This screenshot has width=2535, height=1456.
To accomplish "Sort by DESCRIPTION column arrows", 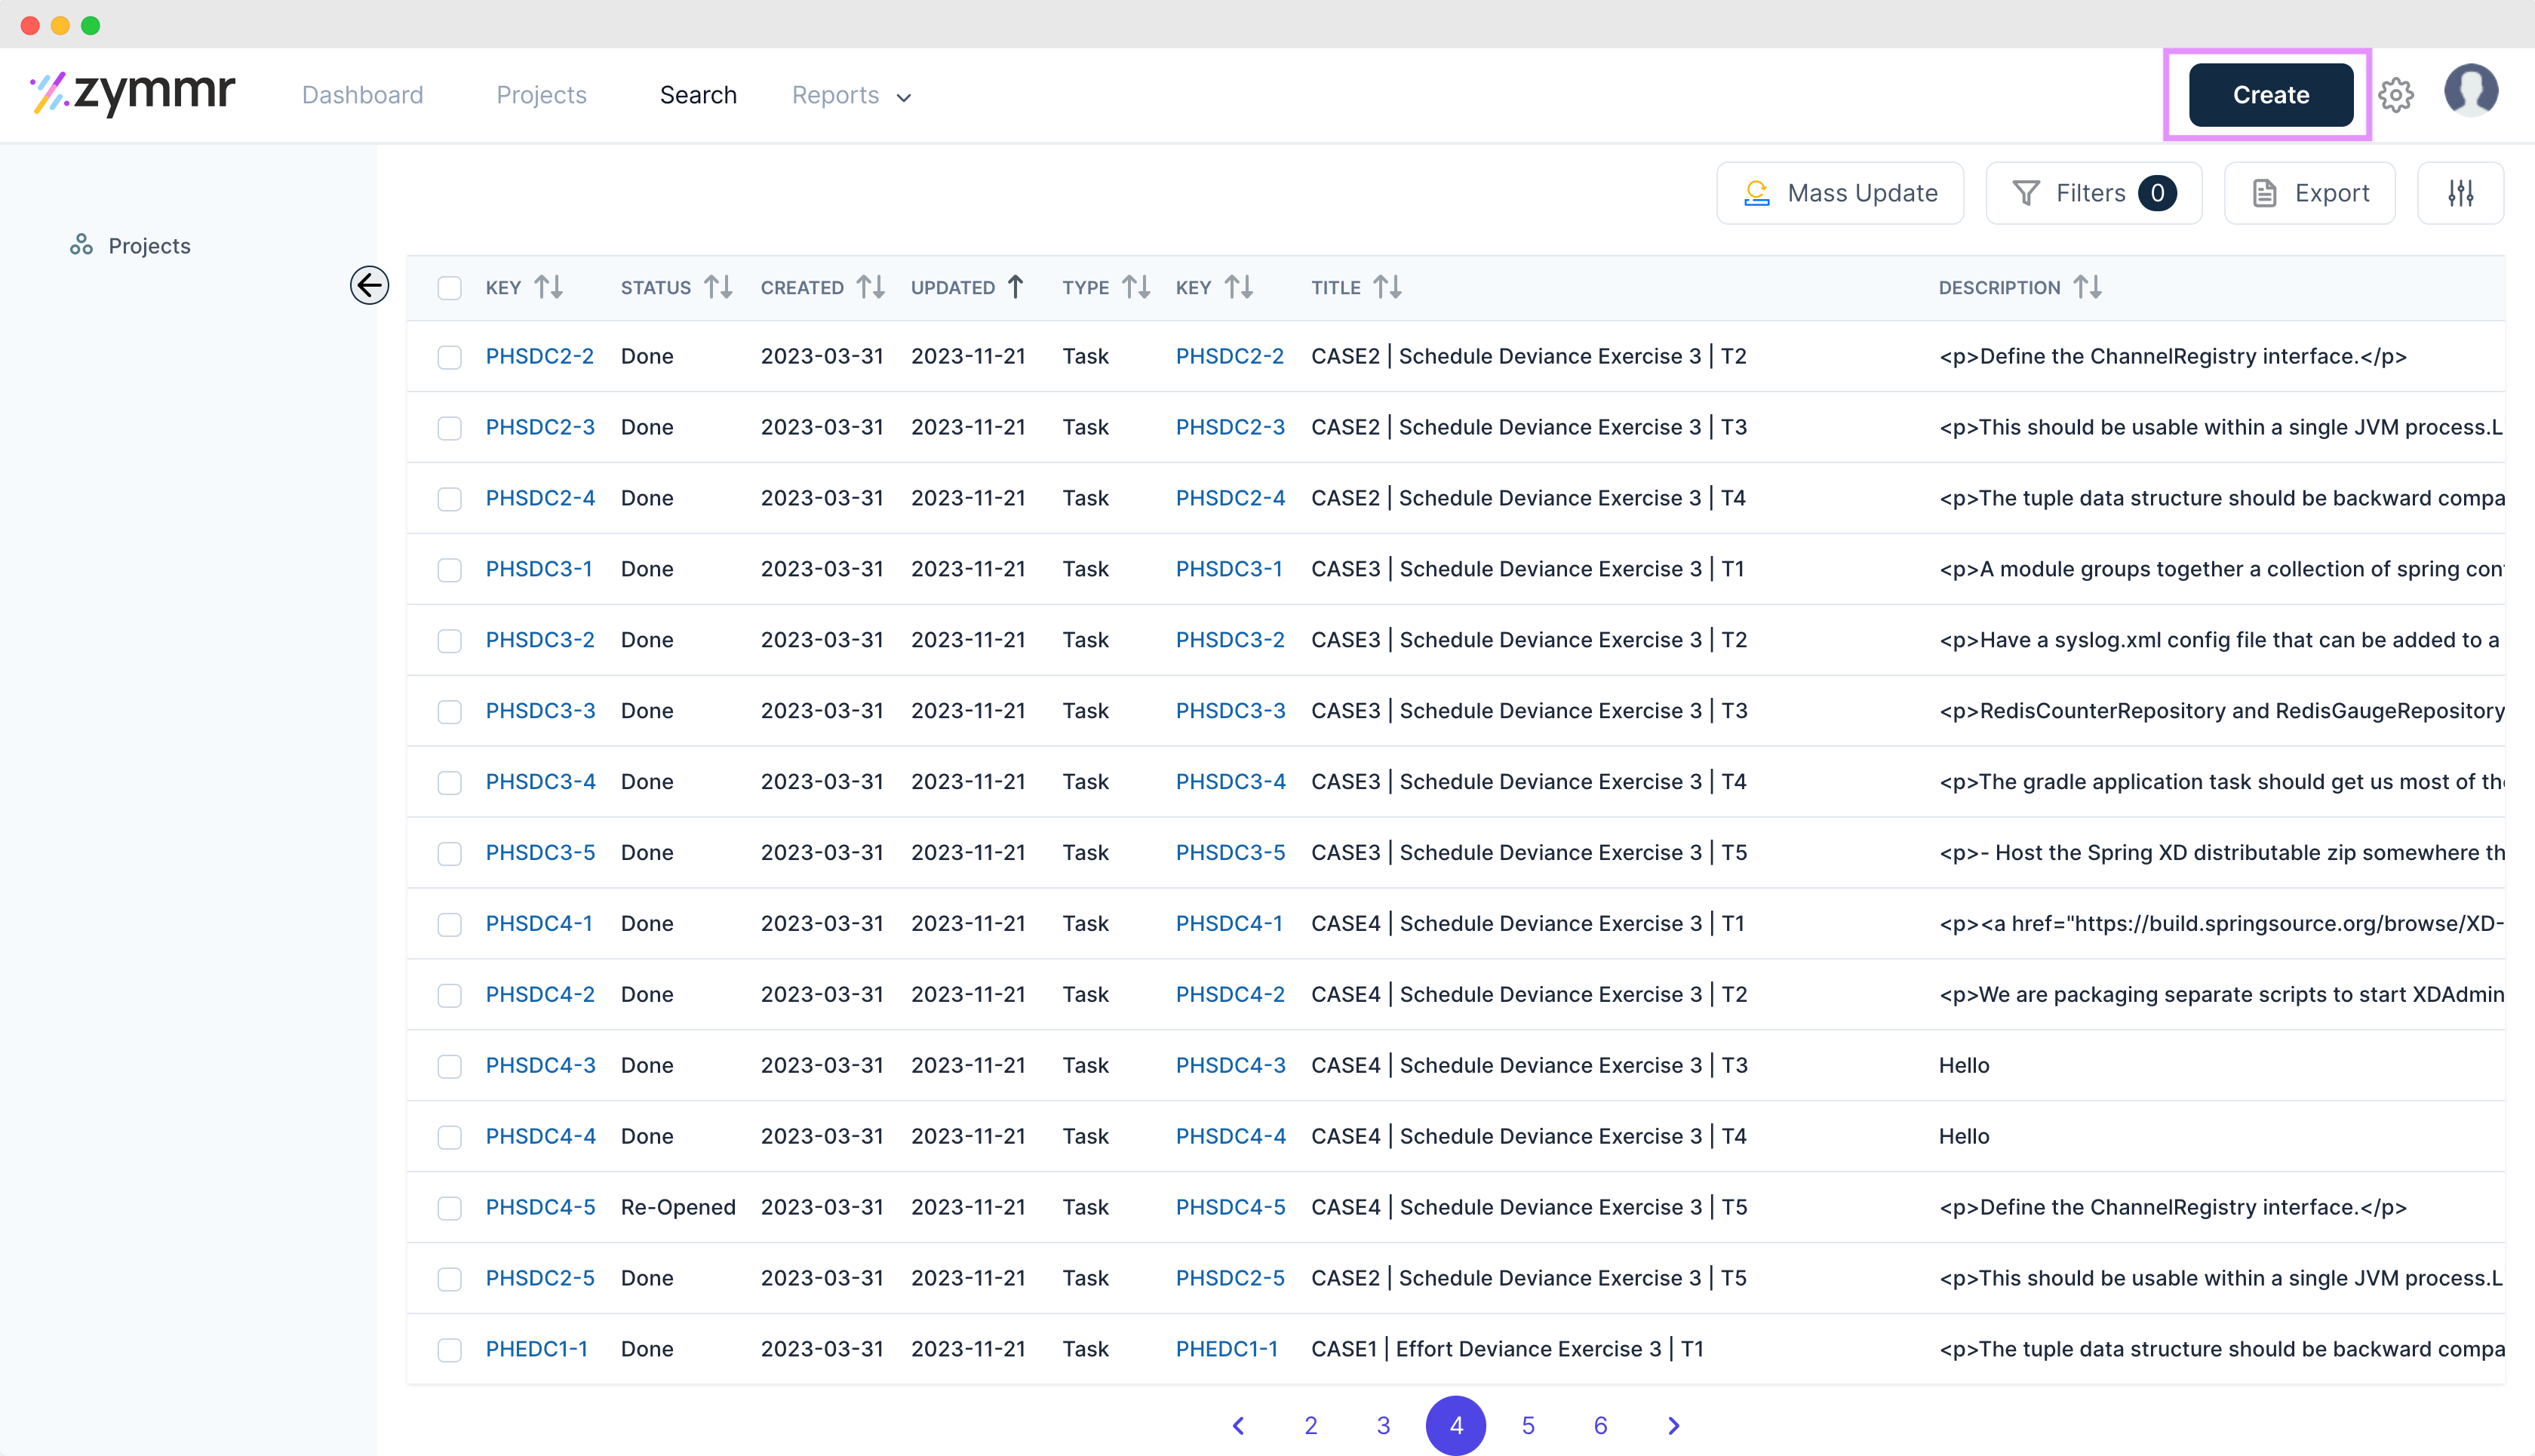I will [x=2087, y=287].
